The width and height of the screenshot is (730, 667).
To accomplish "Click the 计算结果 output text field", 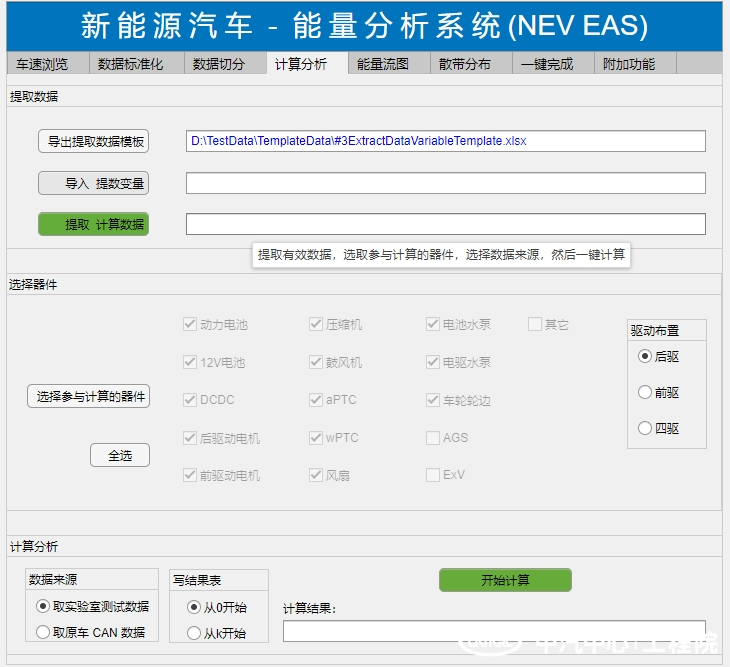I will coord(494,631).
